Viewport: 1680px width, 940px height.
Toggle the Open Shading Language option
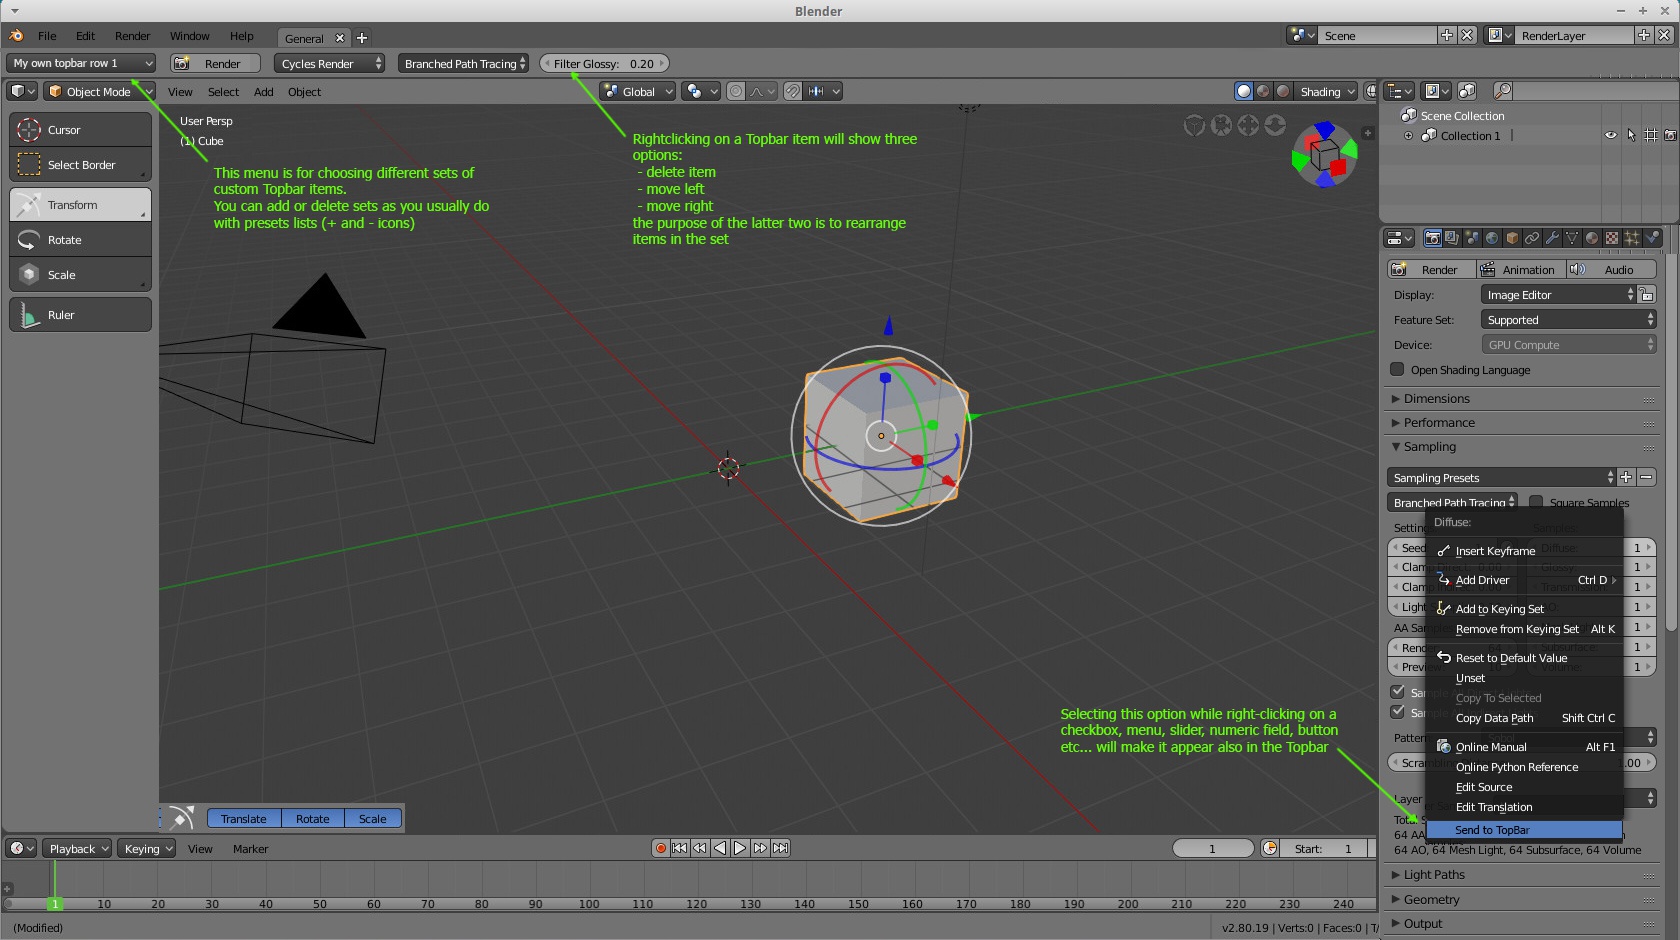tap(1396, 370)
